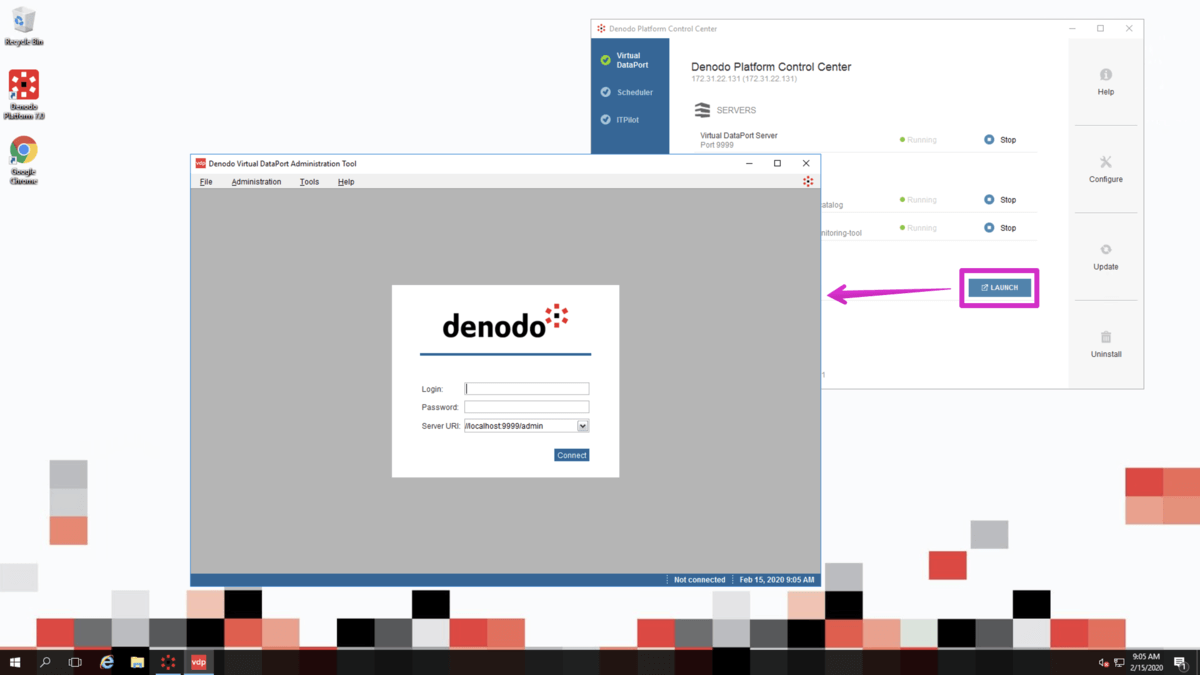1200x675 pixels.
Task: Click the Denodo logo icon in menu bar
Action: (x=808, y=182)
